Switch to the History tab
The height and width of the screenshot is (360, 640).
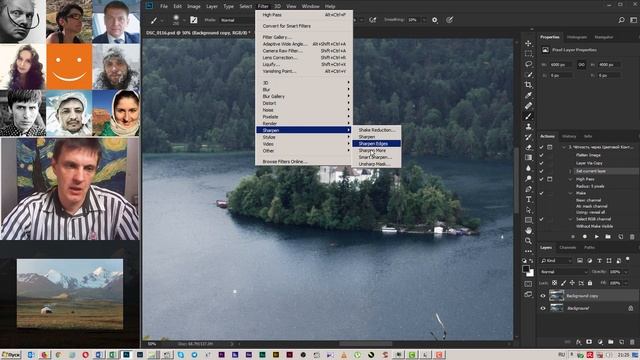(569, 136)
